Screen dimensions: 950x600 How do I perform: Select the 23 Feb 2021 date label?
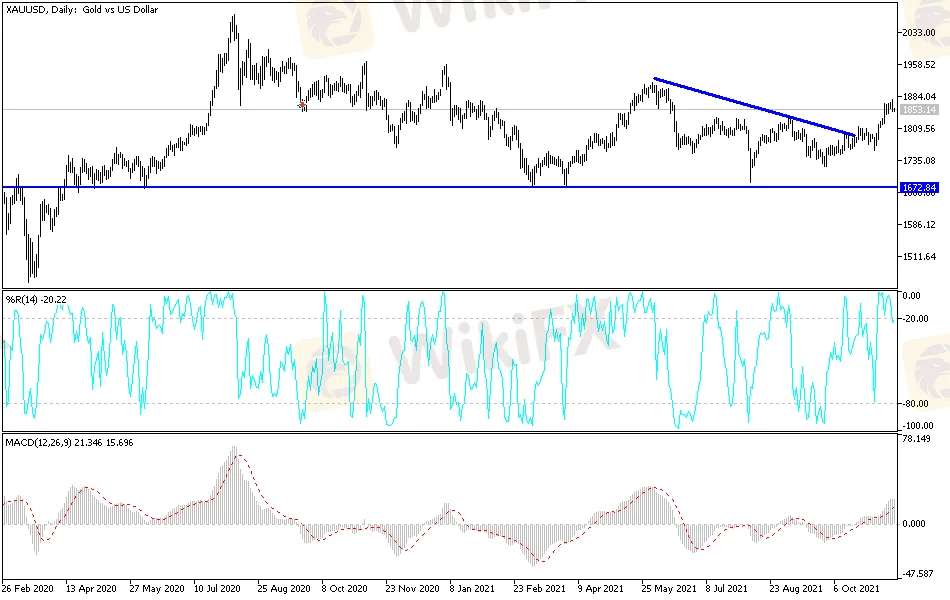539,588
